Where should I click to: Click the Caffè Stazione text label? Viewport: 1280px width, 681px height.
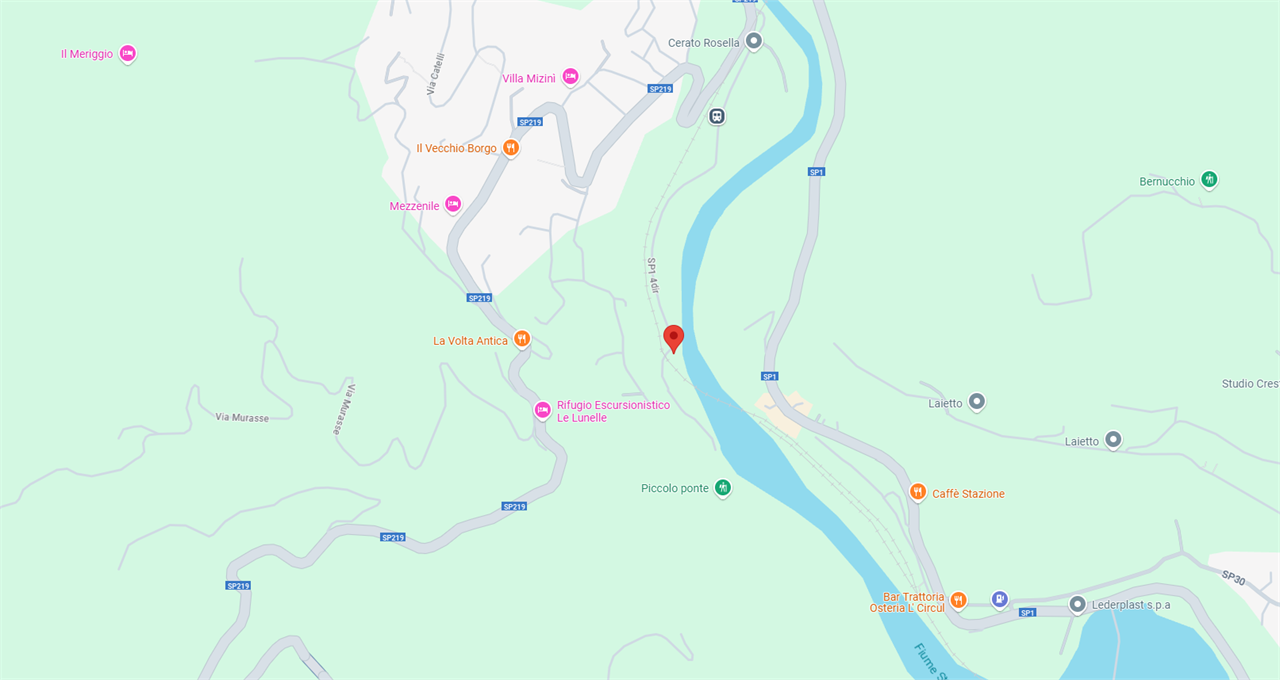click(968, 494)
